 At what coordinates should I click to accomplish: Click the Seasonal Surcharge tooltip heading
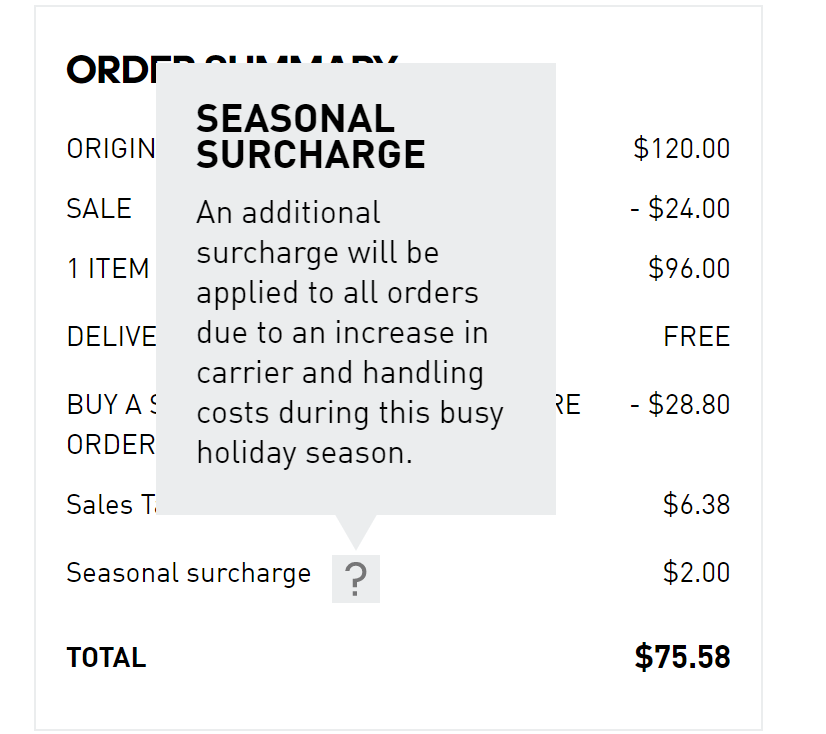(310, 137)
